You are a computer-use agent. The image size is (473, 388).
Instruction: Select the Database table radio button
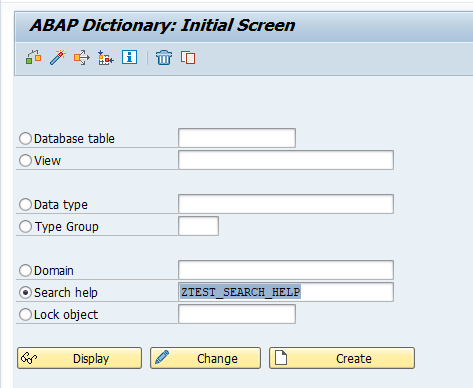click(25, 138)
